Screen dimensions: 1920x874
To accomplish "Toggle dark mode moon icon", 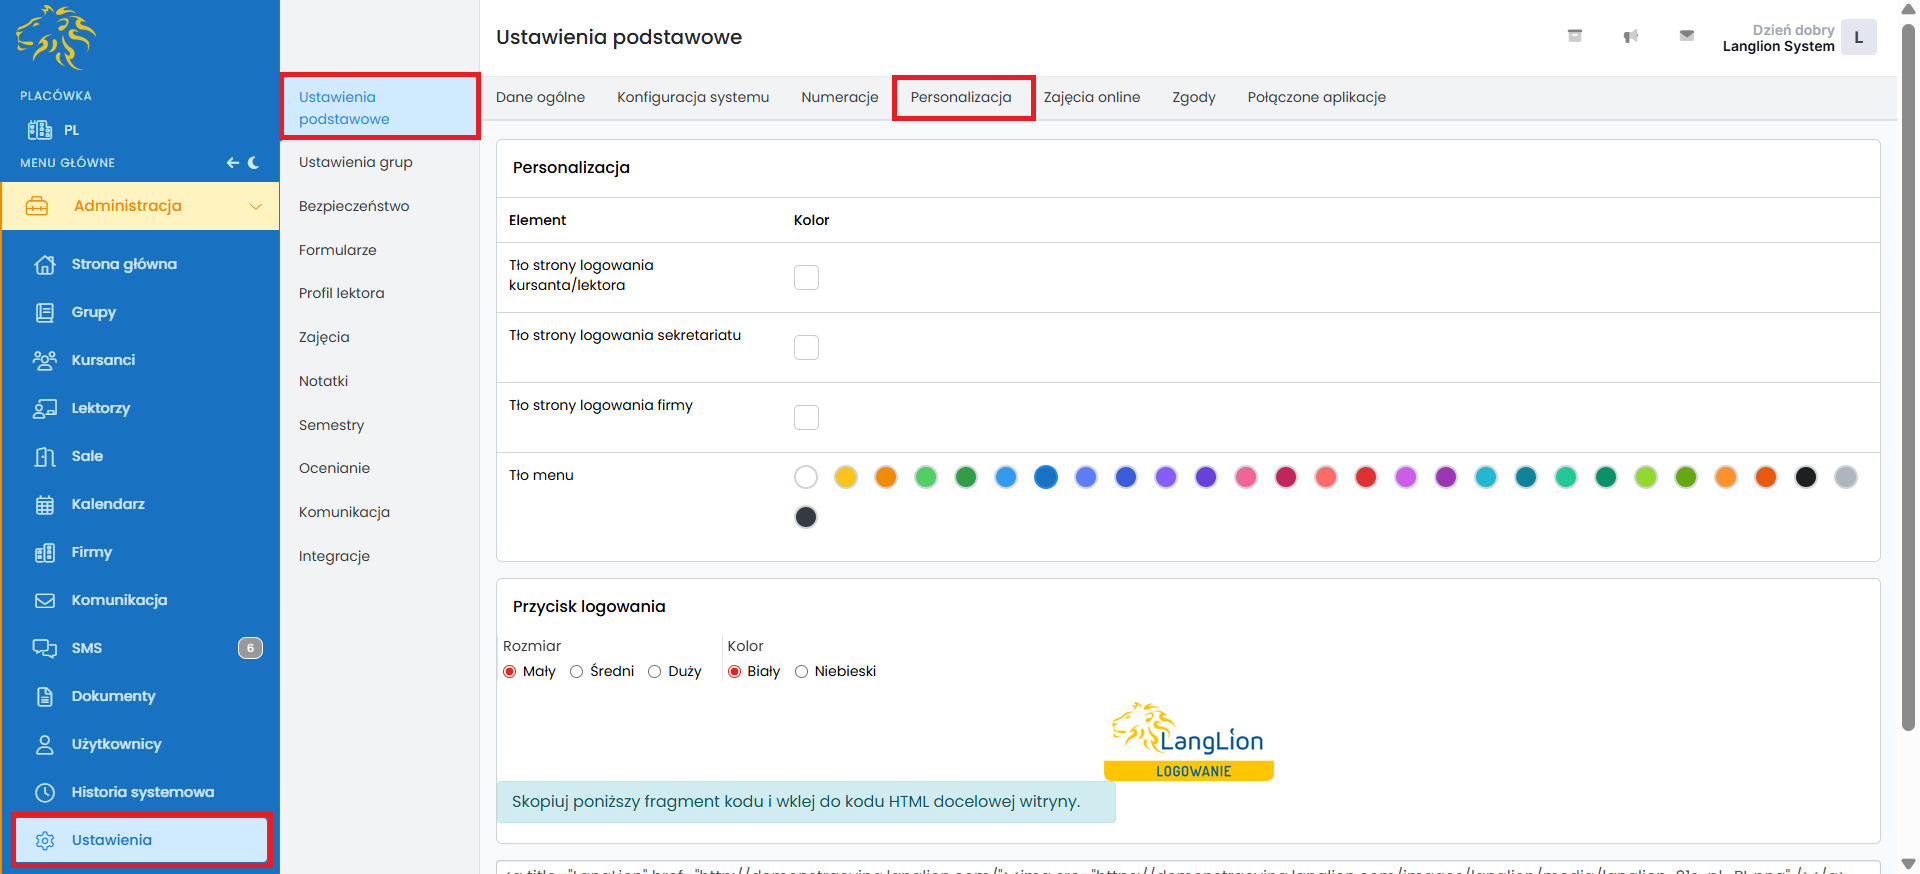I will pos(254,163).
